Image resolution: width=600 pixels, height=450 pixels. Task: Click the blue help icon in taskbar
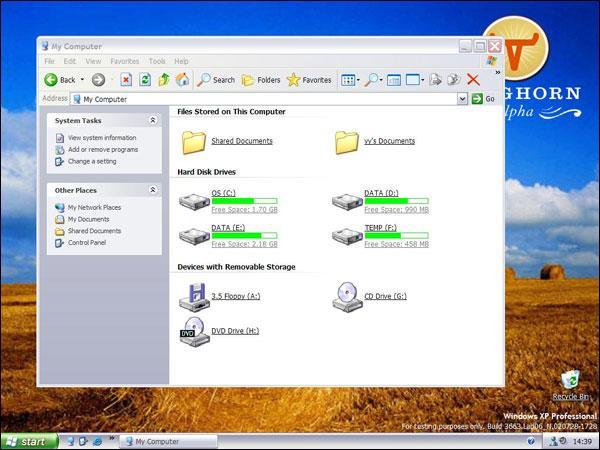pyautogui.click(x=531, y=442)
